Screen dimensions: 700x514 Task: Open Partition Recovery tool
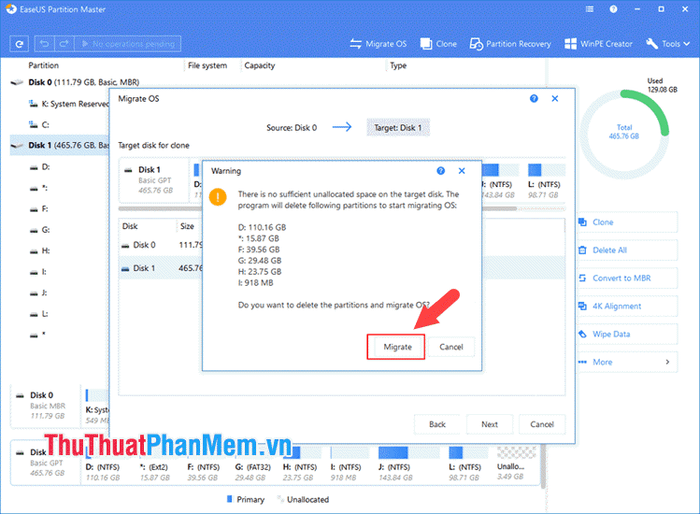click(x=510, y=44)
